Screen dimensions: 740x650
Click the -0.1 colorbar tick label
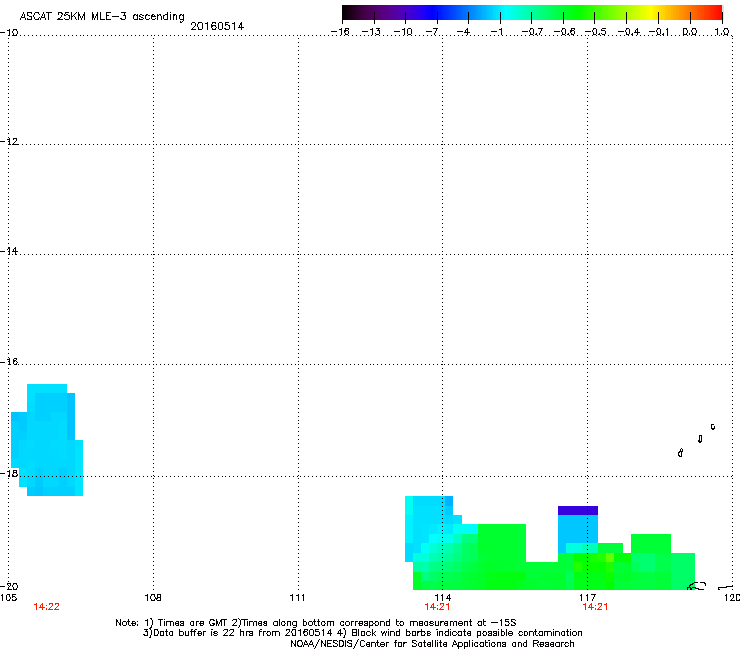[x=659, y=32]
